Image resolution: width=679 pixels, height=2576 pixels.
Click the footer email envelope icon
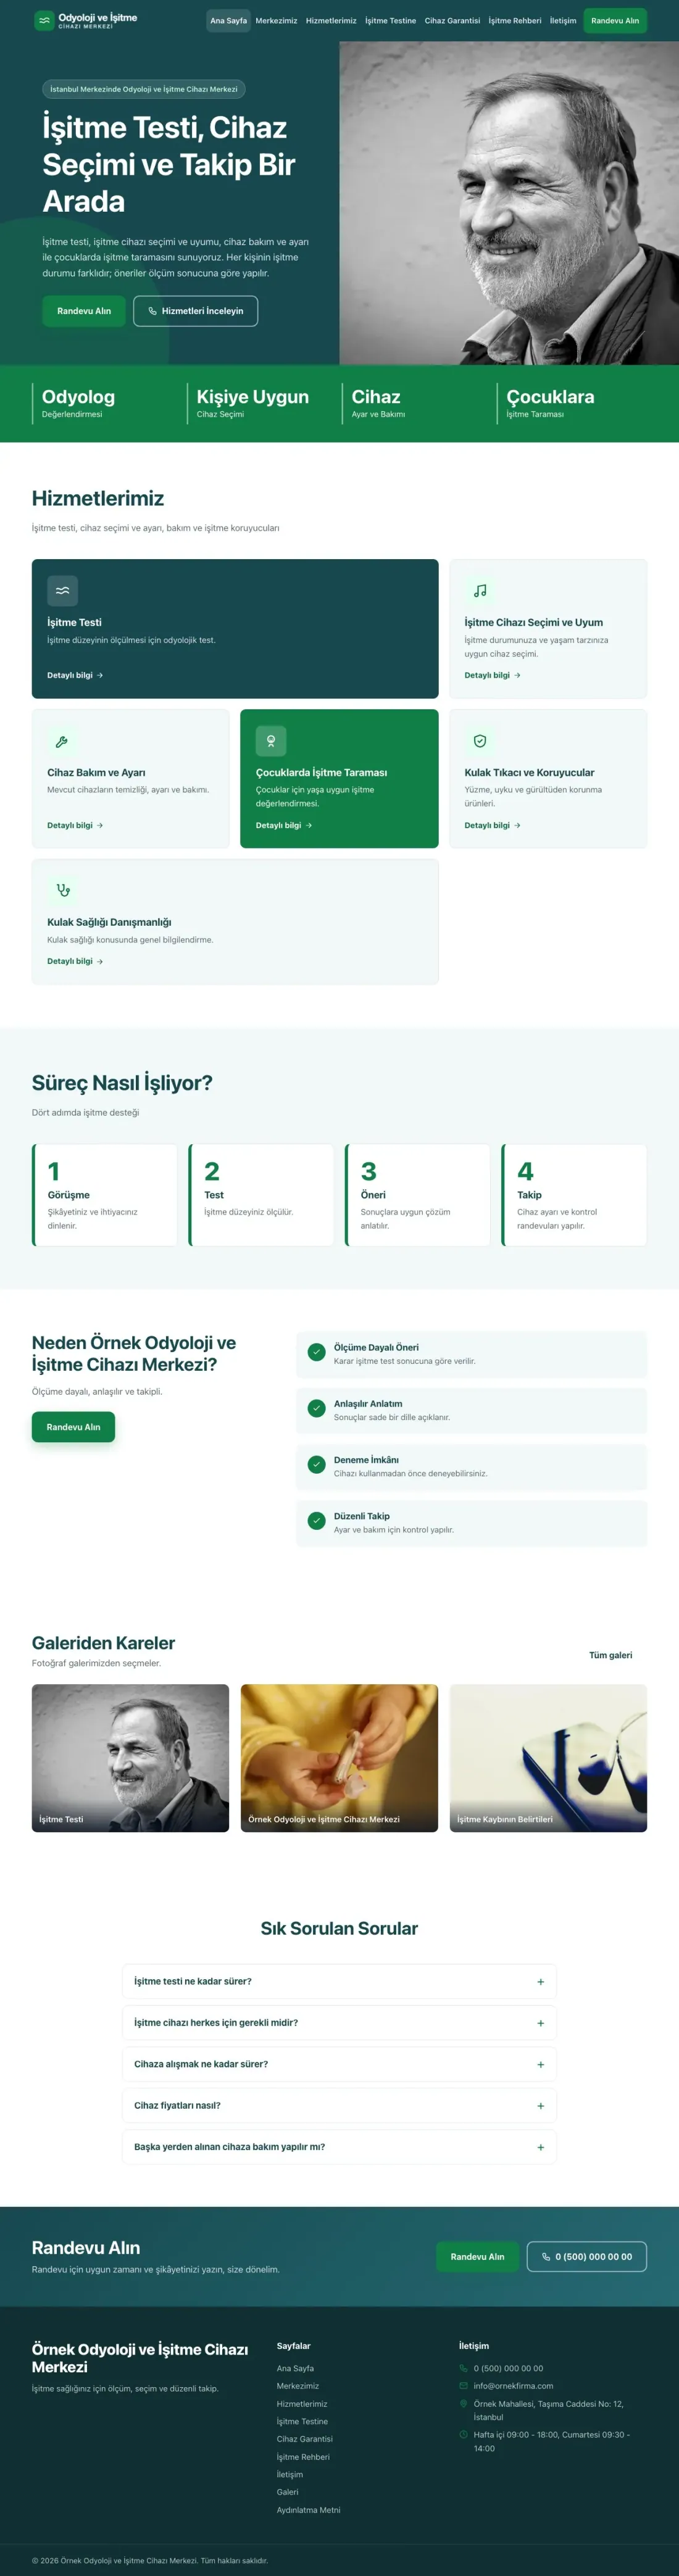(463, 2385)
